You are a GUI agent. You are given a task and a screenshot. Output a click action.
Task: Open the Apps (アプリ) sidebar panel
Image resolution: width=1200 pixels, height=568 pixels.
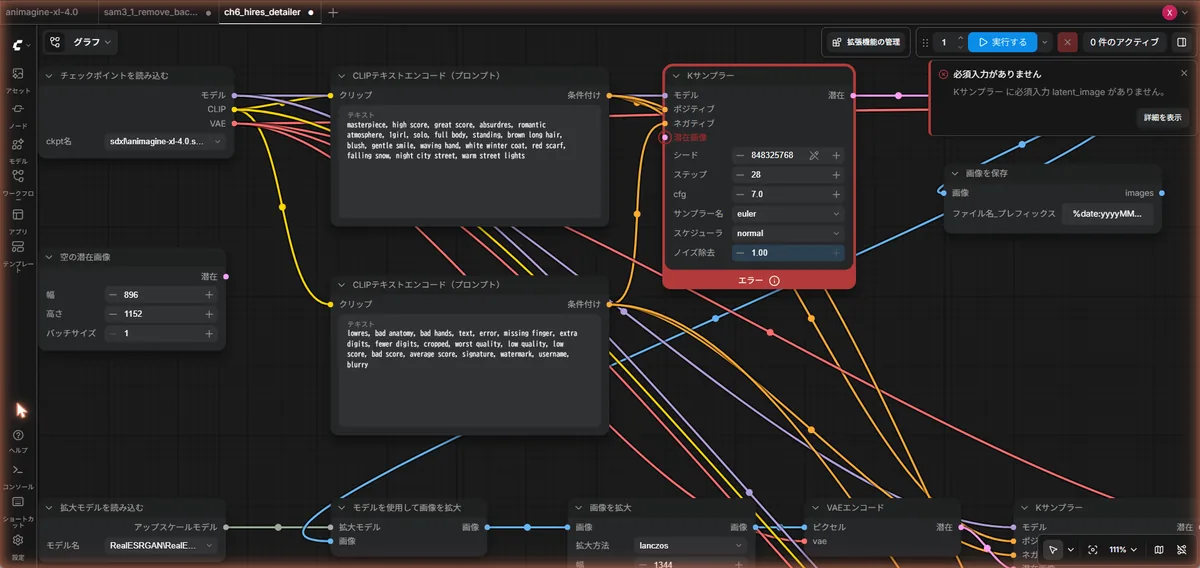click(x=17, y=219)
